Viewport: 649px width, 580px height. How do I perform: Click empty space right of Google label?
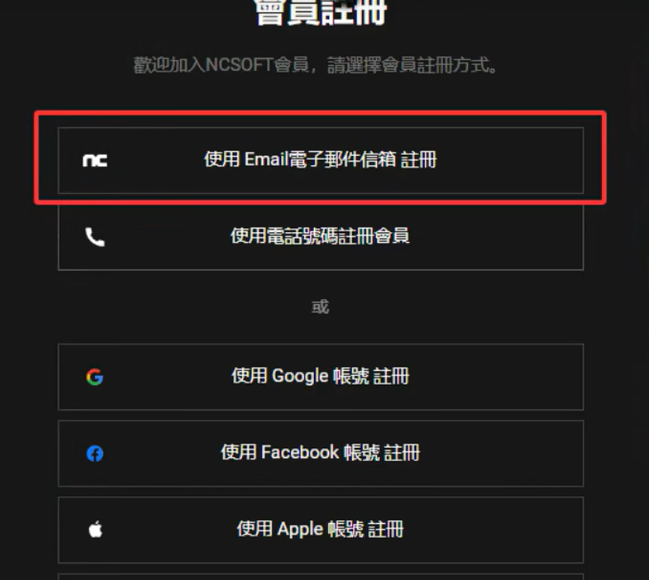[x=497, y=377]
